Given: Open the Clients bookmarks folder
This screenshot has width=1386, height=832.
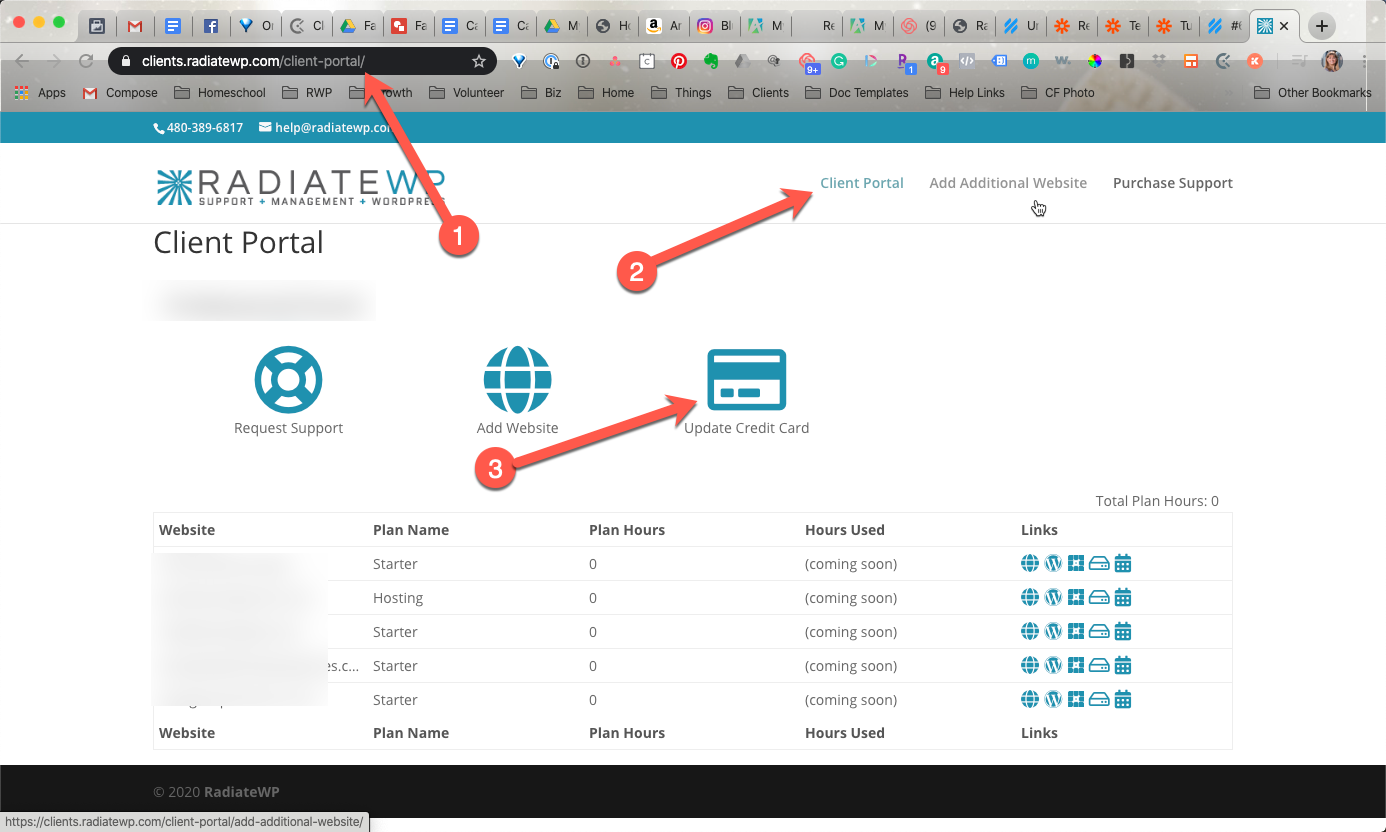Looking at the screenshot, I should tap(758, 93).
